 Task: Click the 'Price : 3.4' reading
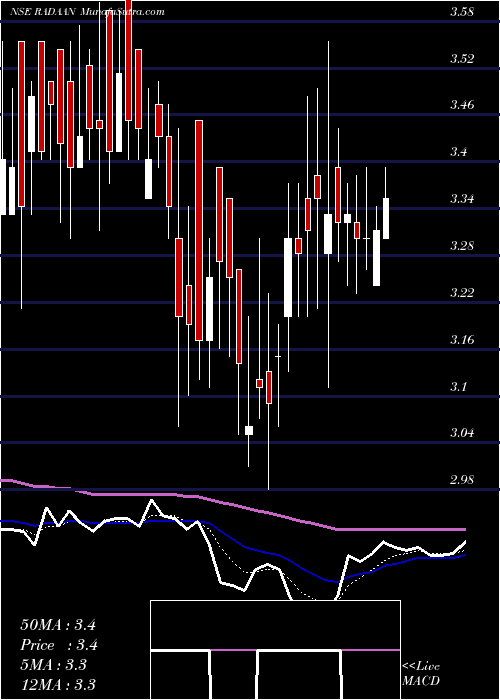pyautogui.click(x=59, y=645)
